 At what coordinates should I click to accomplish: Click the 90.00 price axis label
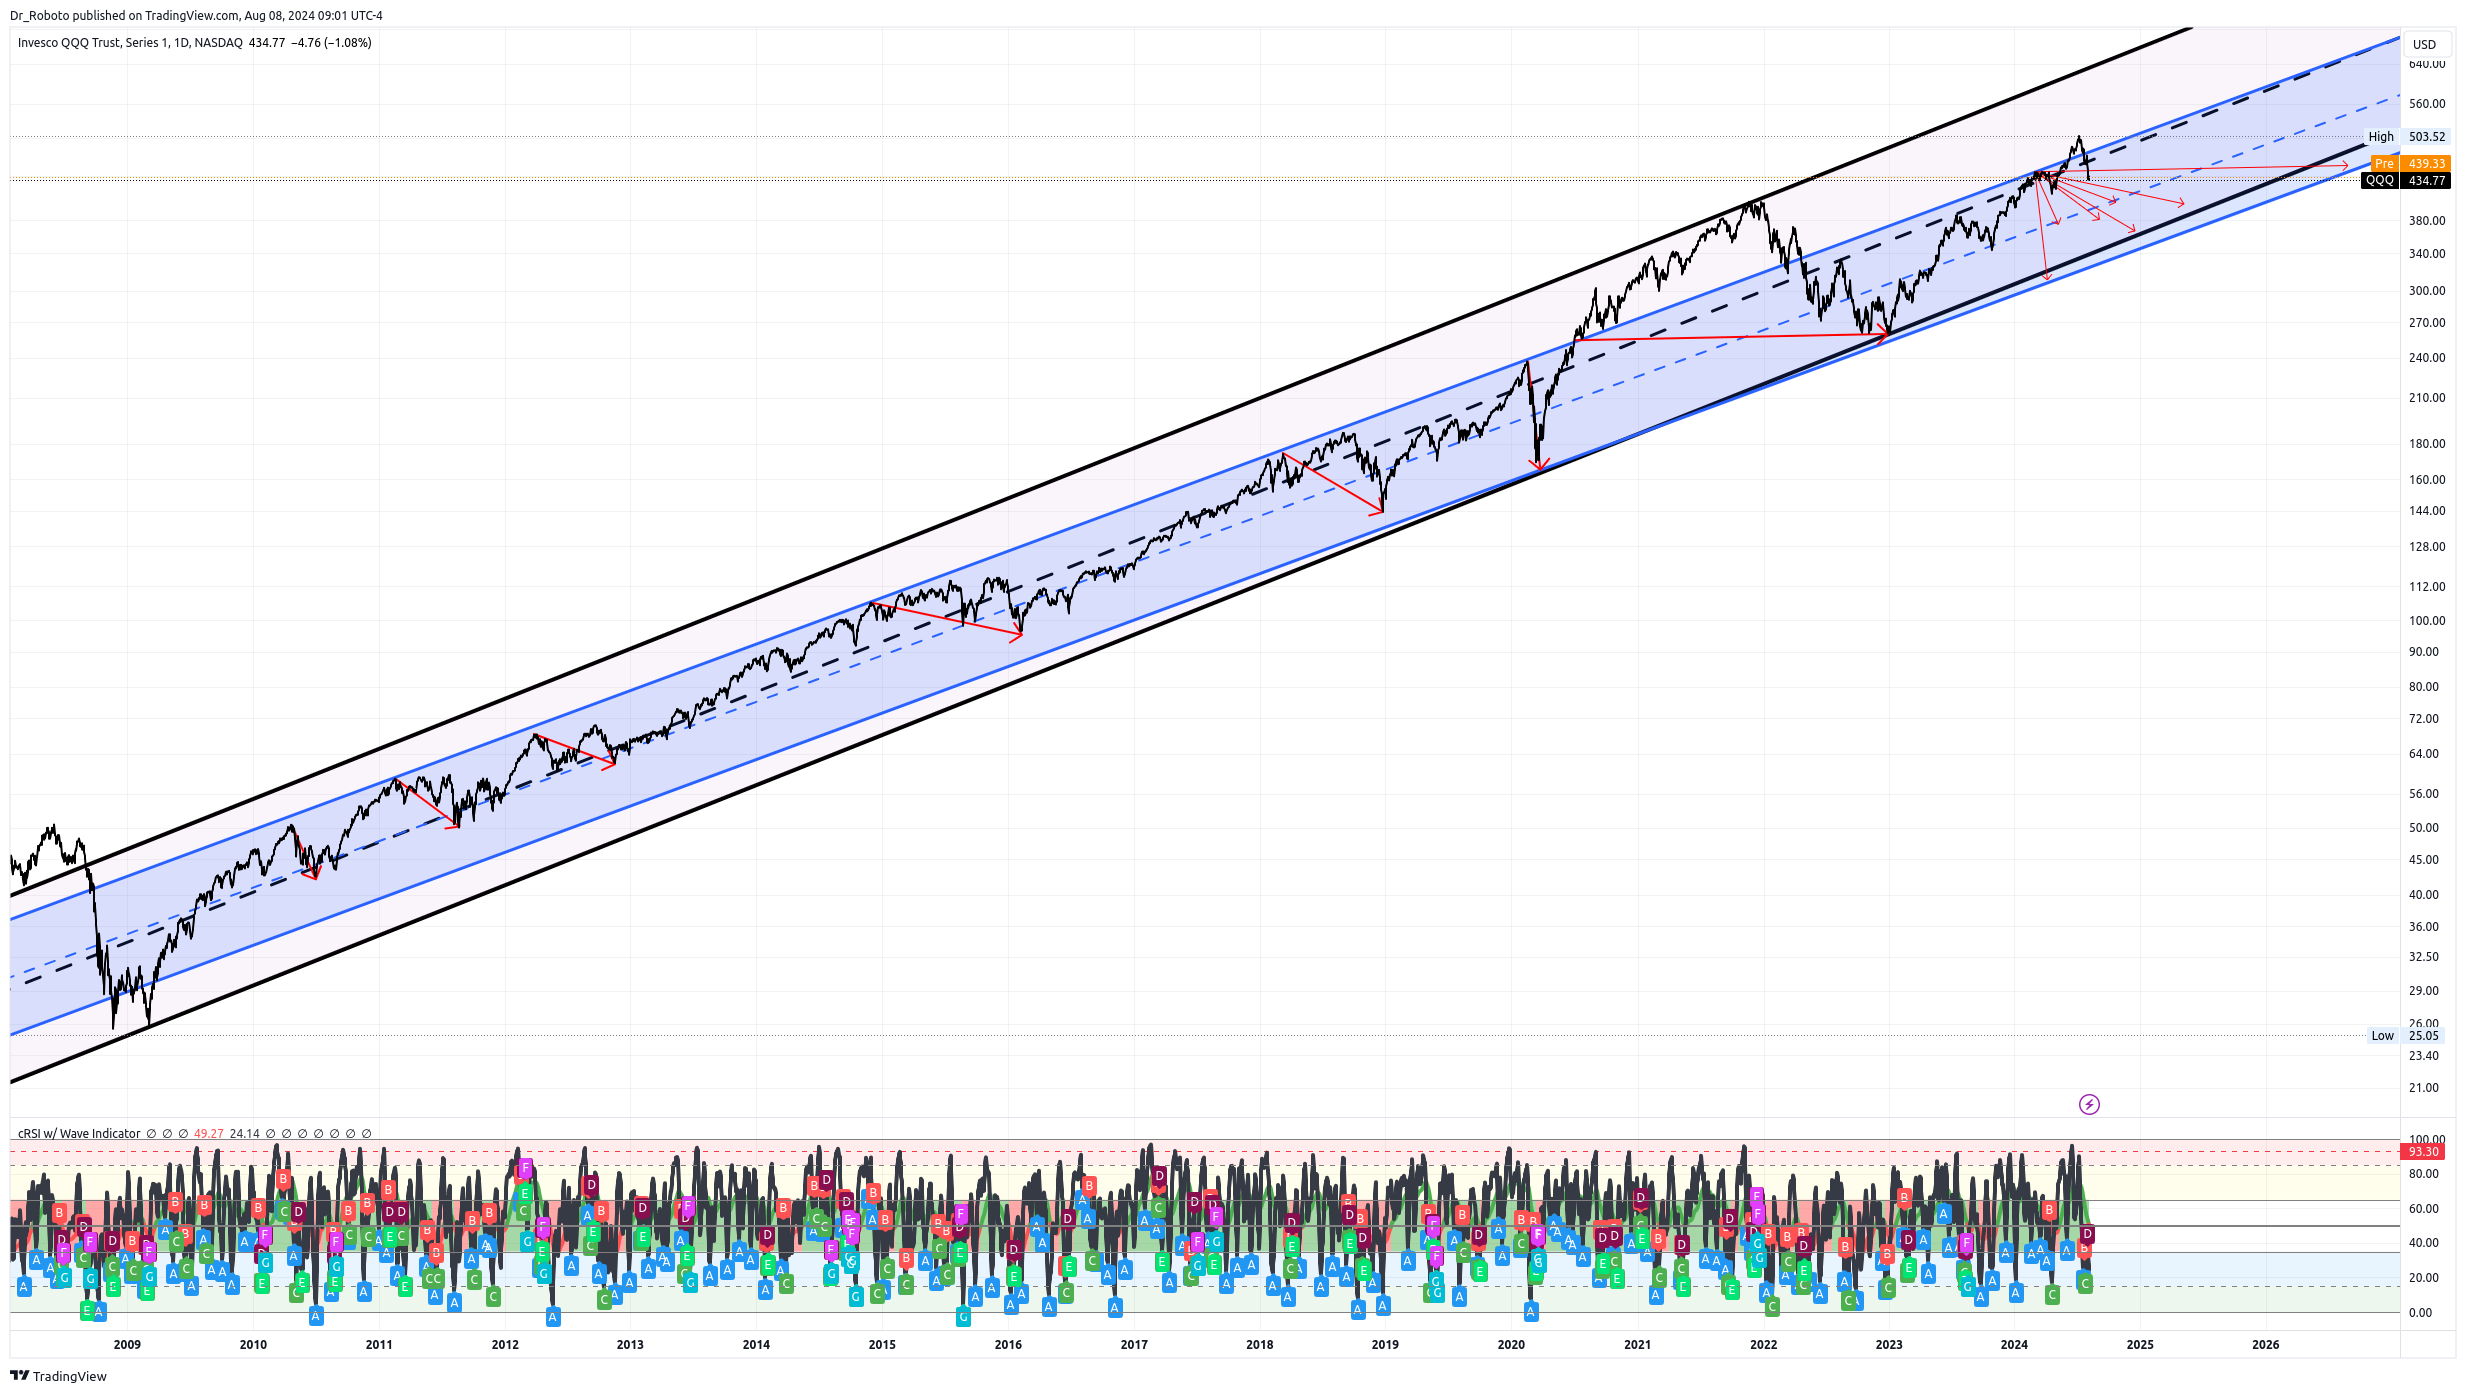tap(2424, 651)
